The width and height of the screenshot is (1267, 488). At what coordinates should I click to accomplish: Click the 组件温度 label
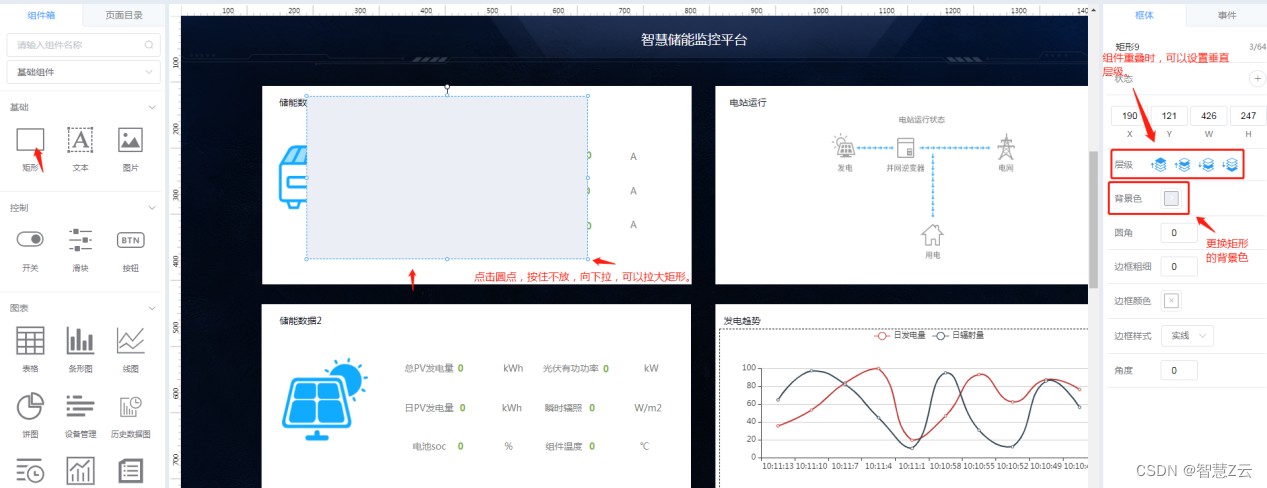click(x=564, y=446)
